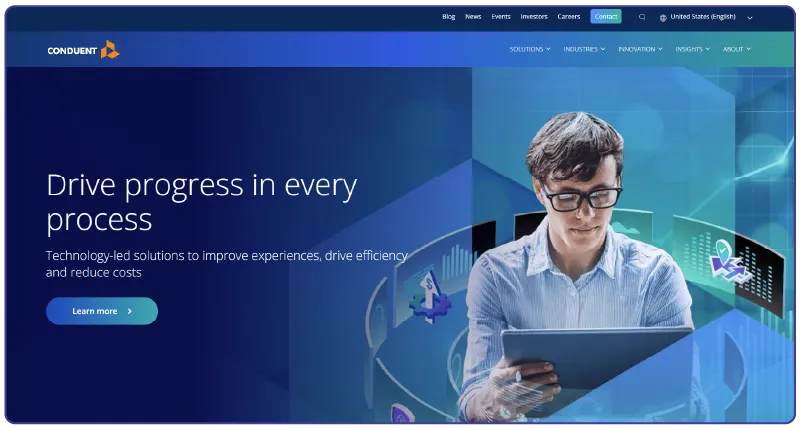801x428 pixels.
Task: Navigate to the Careers link
Action: [569, 17]
